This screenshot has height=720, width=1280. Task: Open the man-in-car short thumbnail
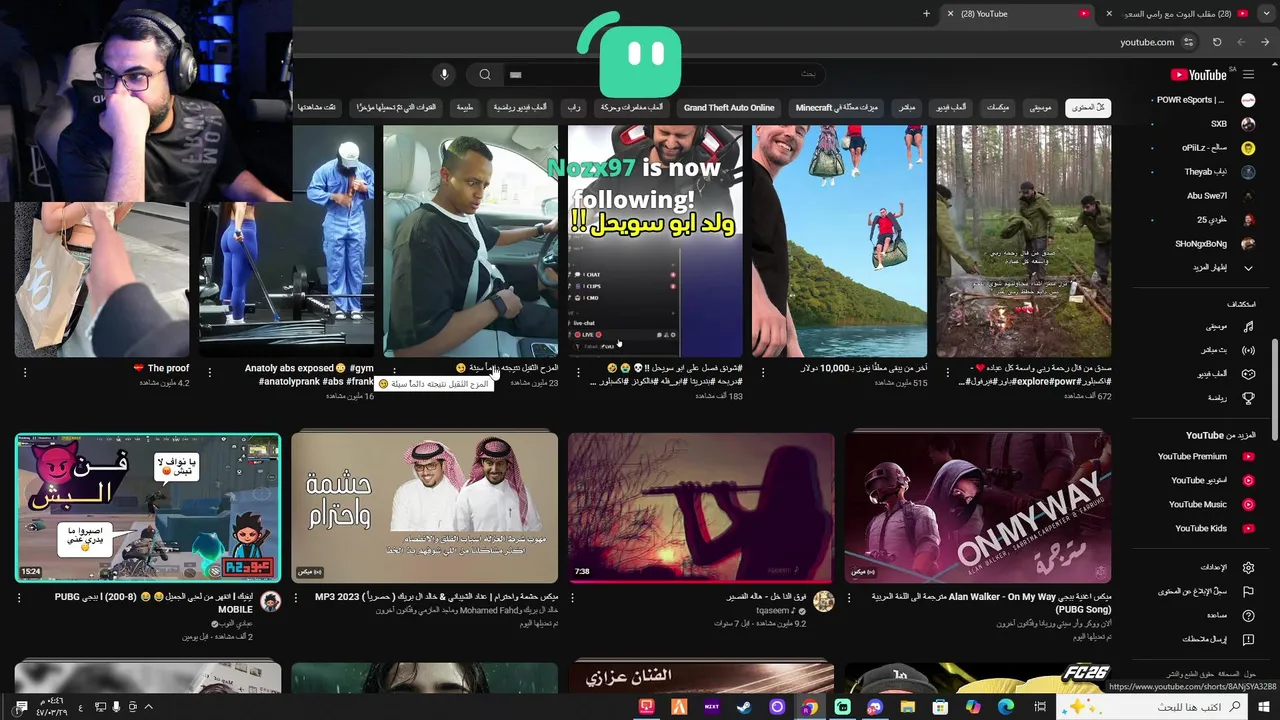[470, 240]
